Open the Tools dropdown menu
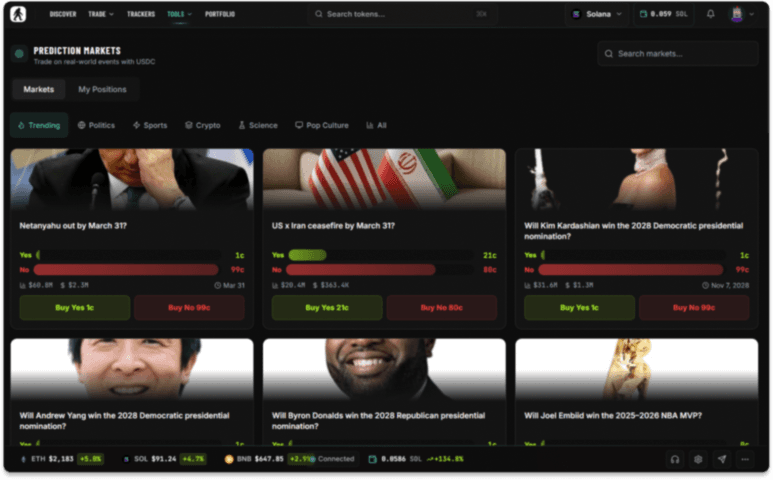Viewport: 773px width, 480px height. 179,14
